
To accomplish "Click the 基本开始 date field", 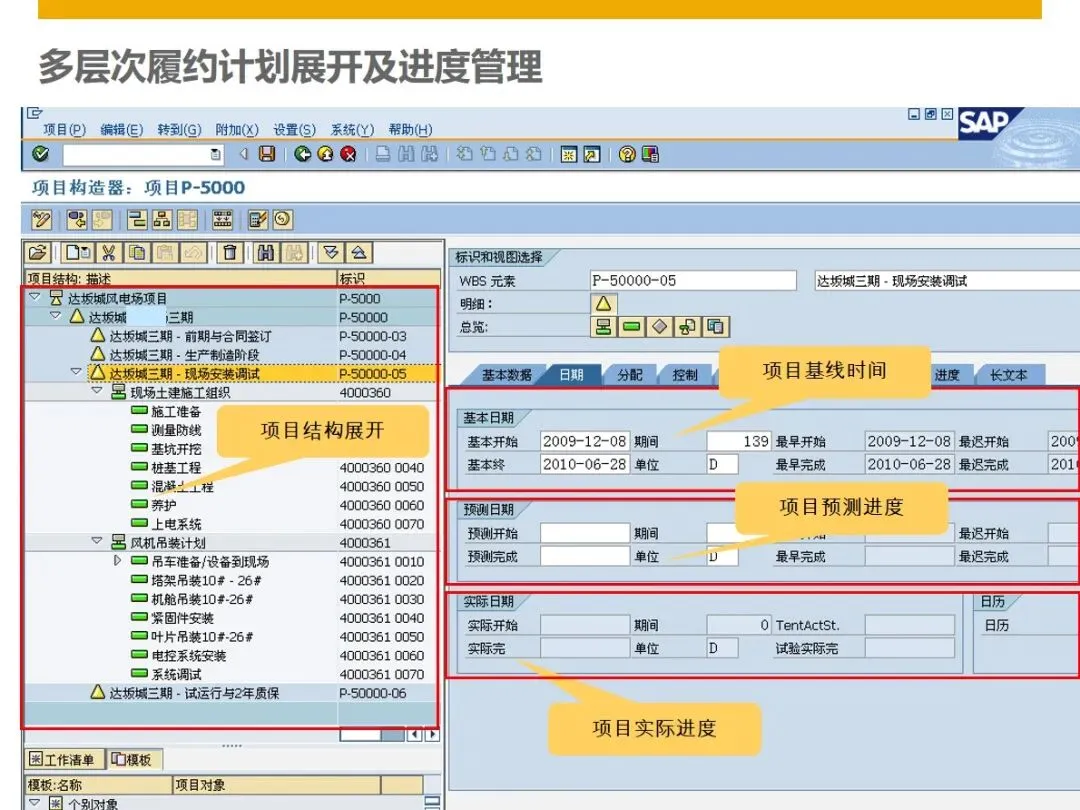I will [585, 441].
